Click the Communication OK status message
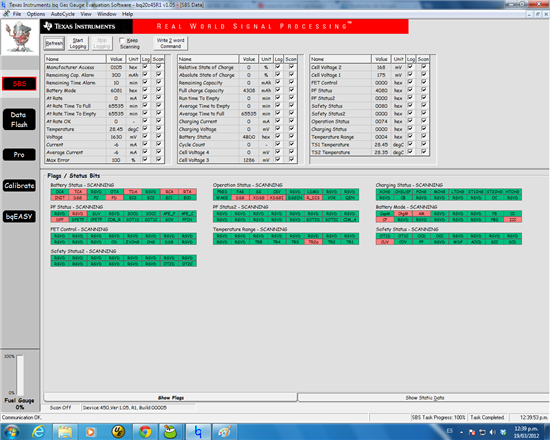Viewport: 550px width, 440px height. pos(22,417)
